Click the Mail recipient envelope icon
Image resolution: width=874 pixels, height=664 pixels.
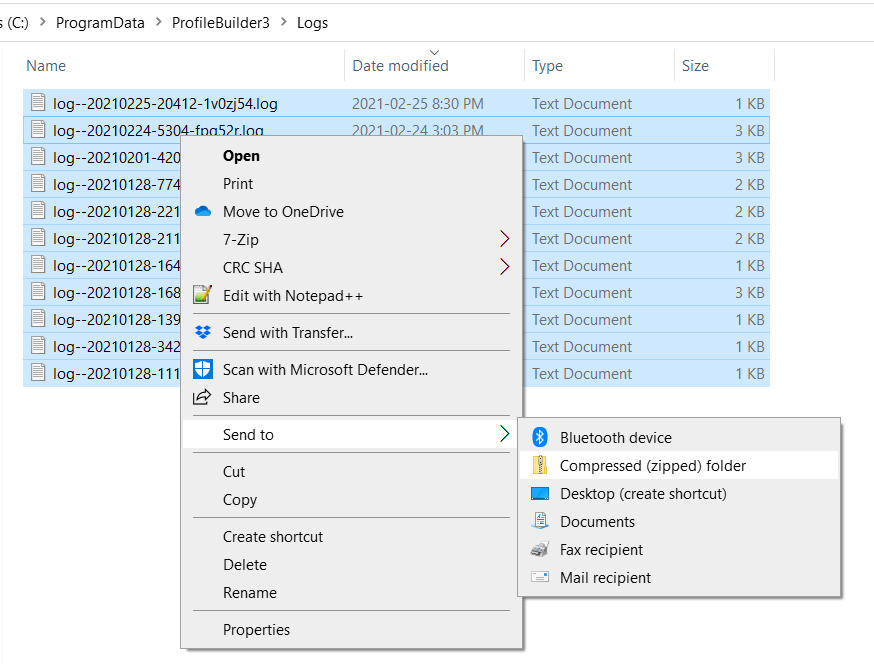(x=540, y=576)
